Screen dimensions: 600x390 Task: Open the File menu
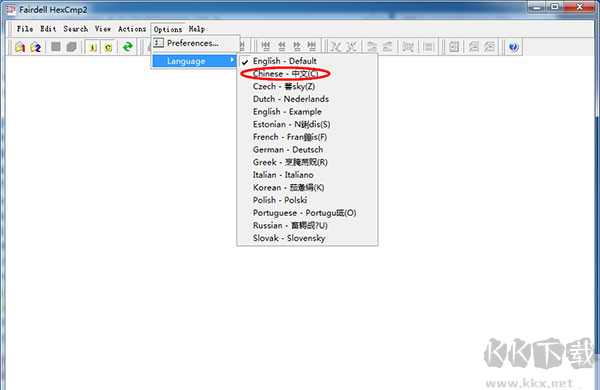[x=25, y=29]
